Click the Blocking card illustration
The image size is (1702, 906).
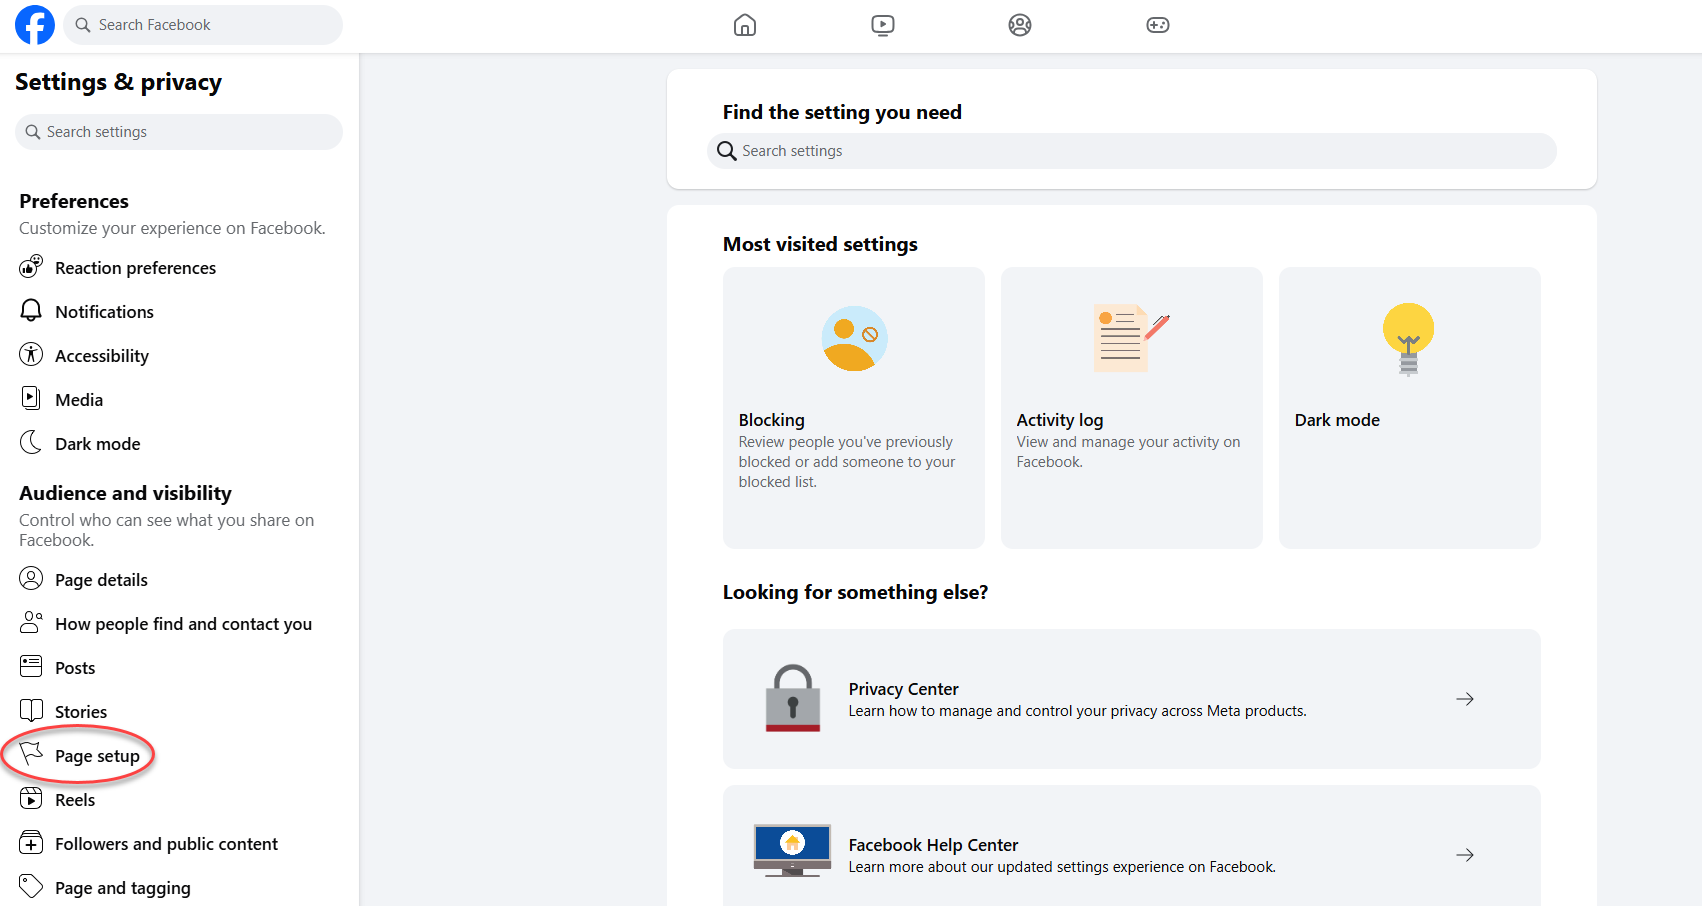point(854,338)
